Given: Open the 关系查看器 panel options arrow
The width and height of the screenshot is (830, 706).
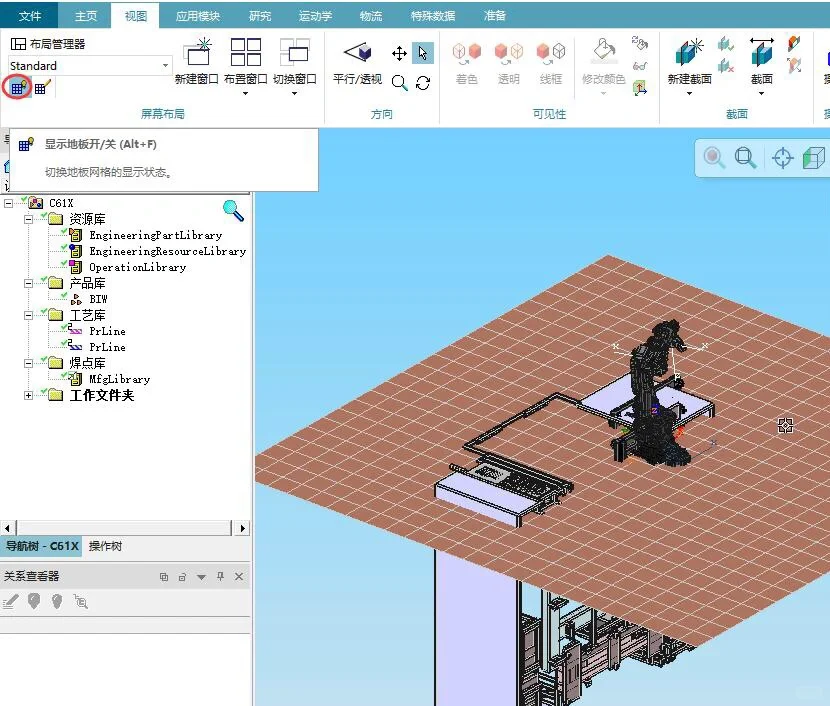Looking at the screenshot, I should (201, 577).
